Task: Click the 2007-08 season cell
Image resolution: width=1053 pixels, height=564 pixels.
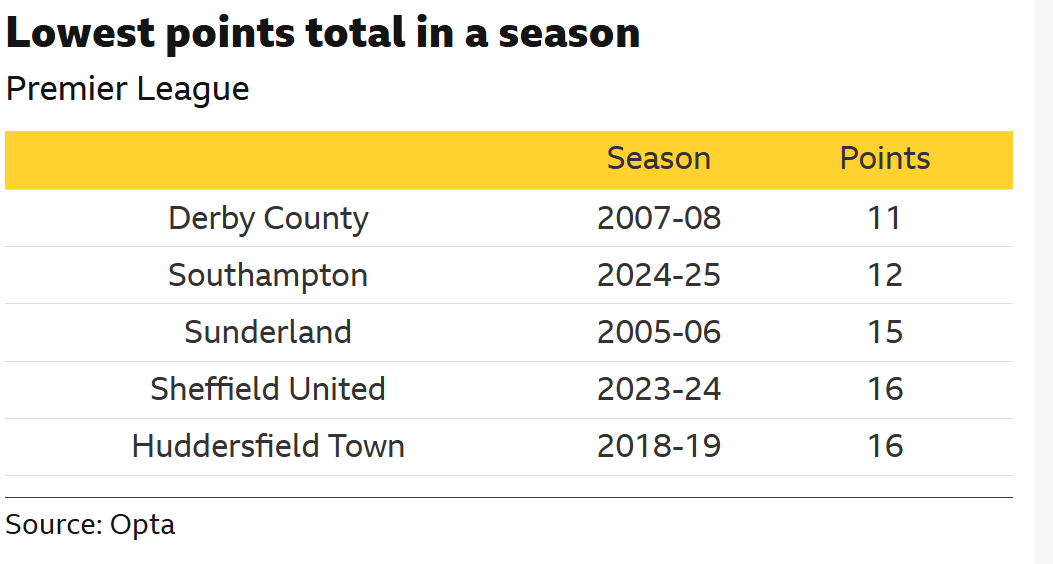Action: pos(658,218)
